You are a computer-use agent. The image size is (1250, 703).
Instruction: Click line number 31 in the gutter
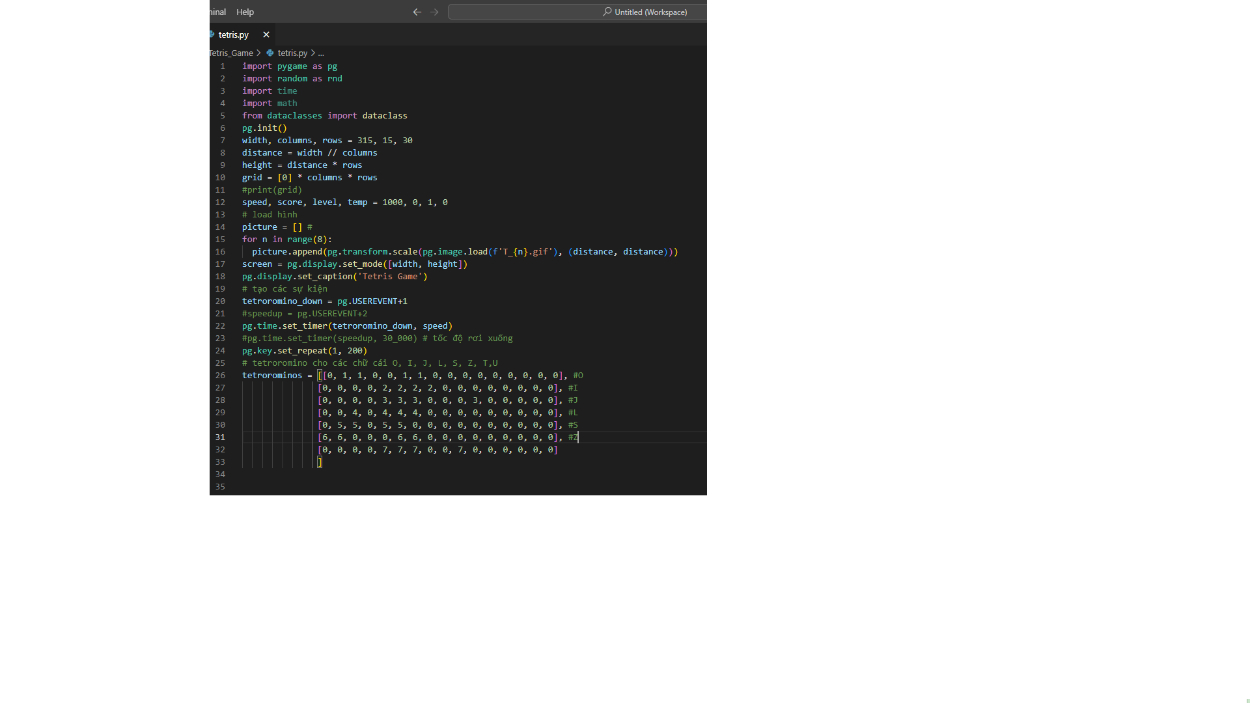click(x=220, y=438)
